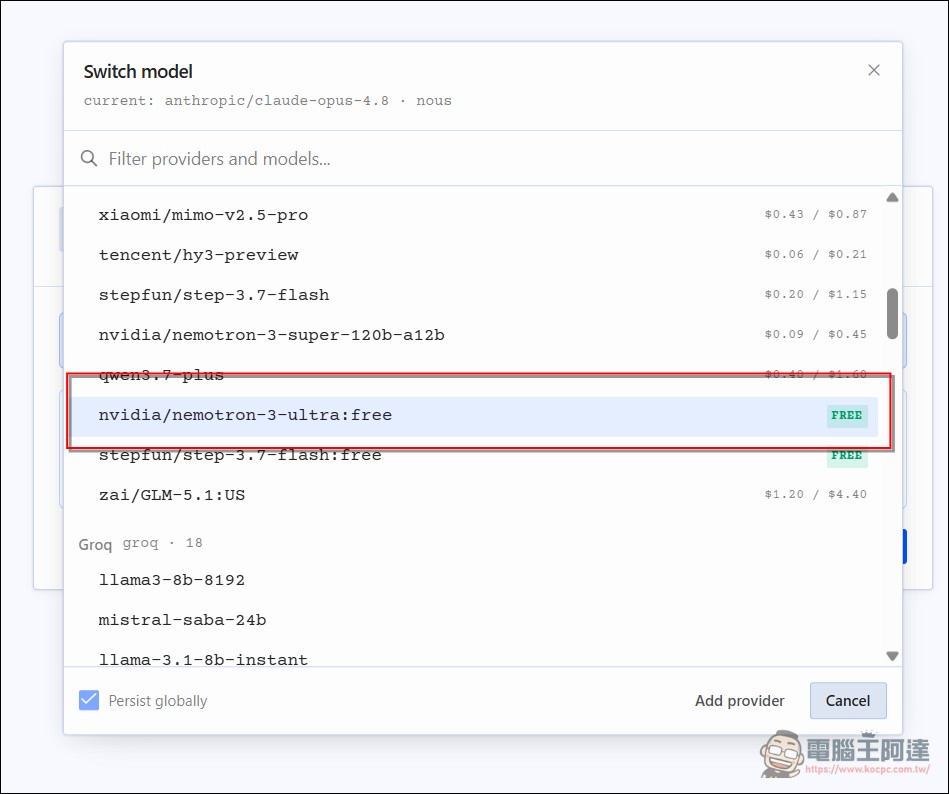Select tencent/hy3-preview model
This screenshot has width=949, height=794.
point(475,255)
